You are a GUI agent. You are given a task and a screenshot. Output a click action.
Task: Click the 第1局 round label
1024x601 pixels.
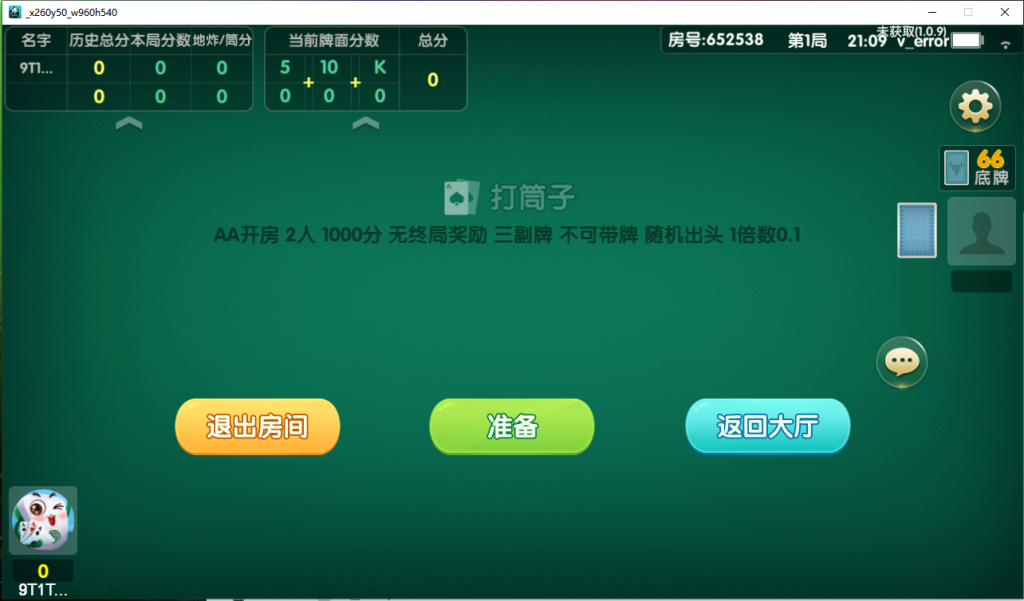coord(805,40)
